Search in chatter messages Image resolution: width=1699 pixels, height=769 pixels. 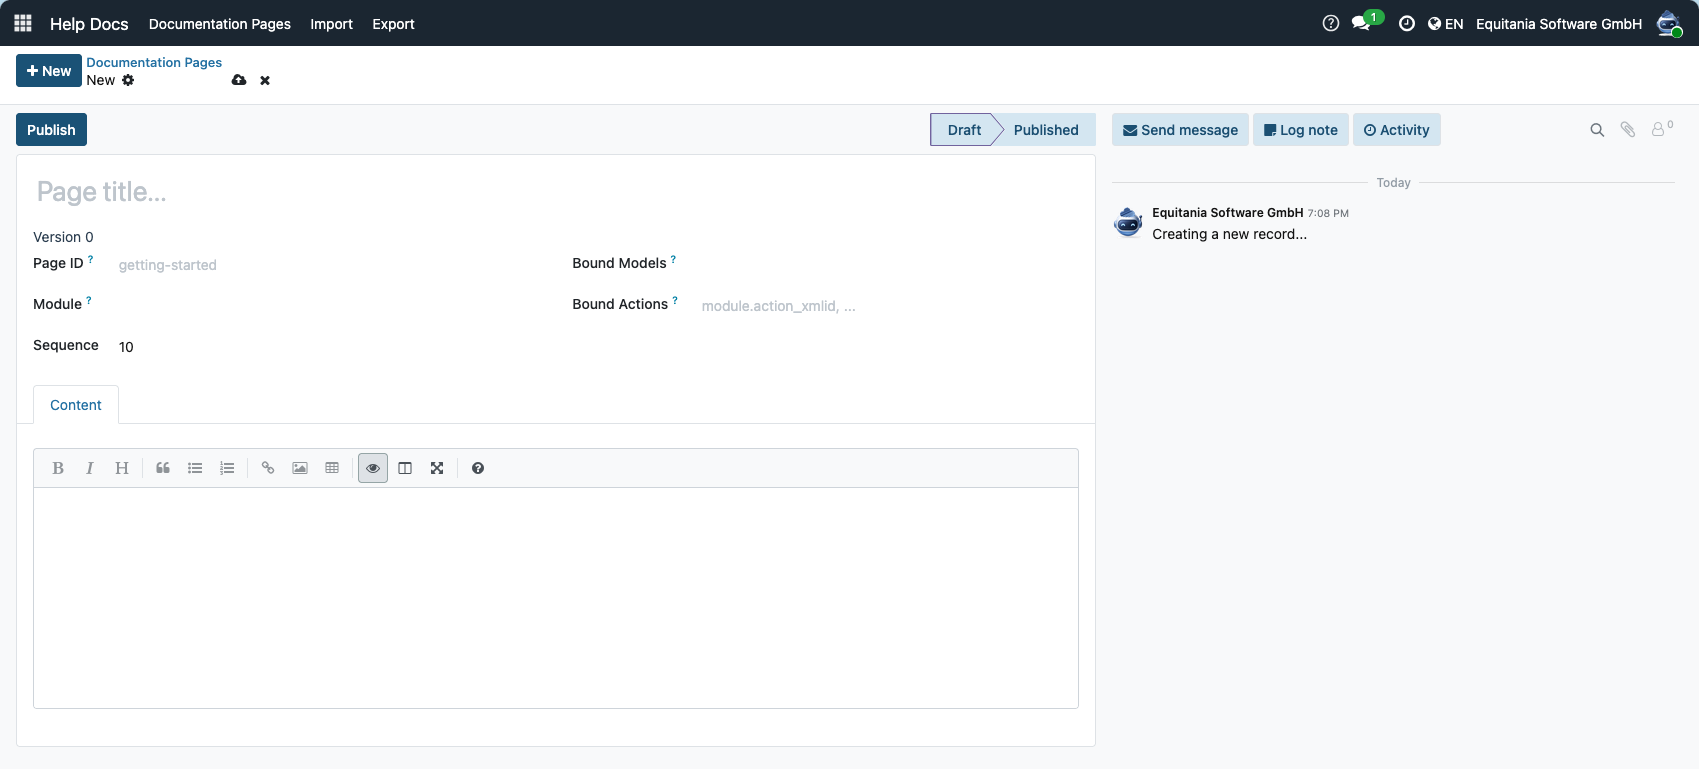click(x=1597, y=130)
